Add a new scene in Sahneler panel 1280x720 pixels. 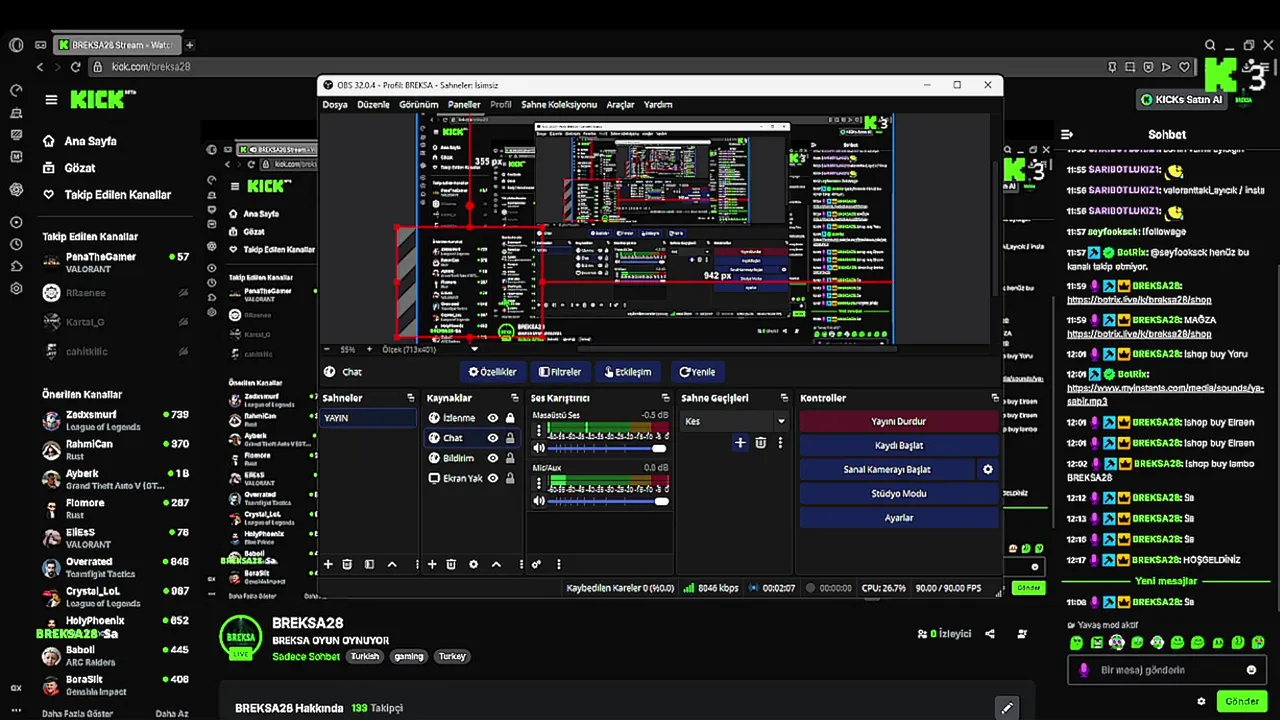tap(328, 564)
